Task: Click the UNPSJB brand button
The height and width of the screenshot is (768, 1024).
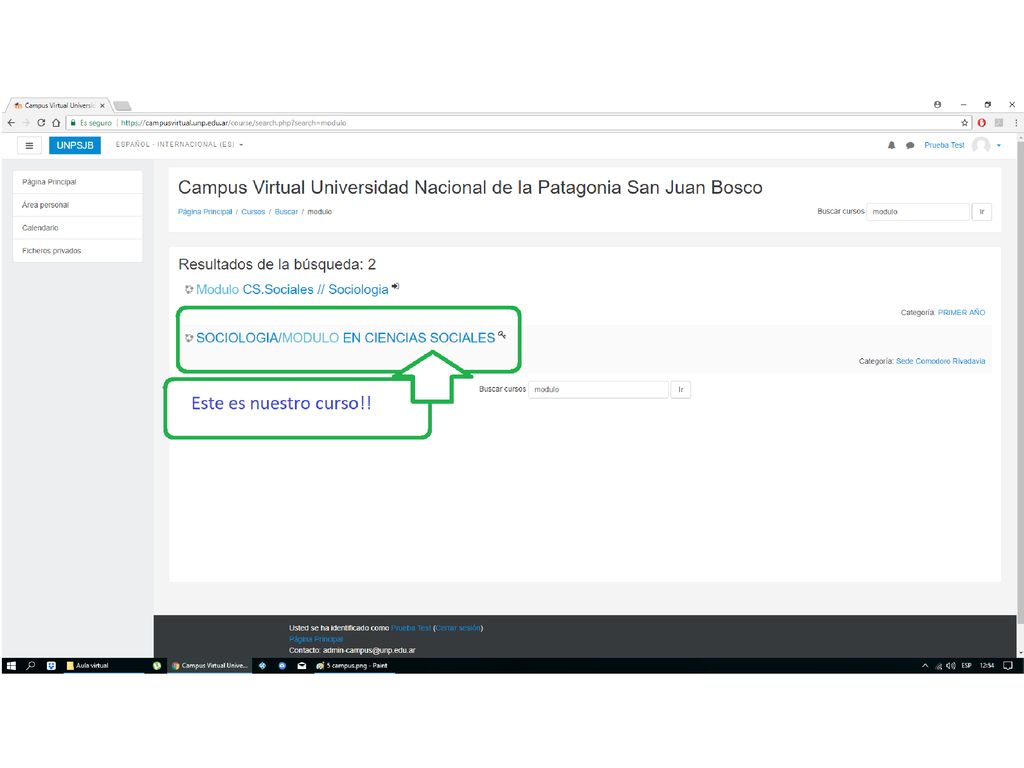Action: pyautogui.click(x=74, y=145)
